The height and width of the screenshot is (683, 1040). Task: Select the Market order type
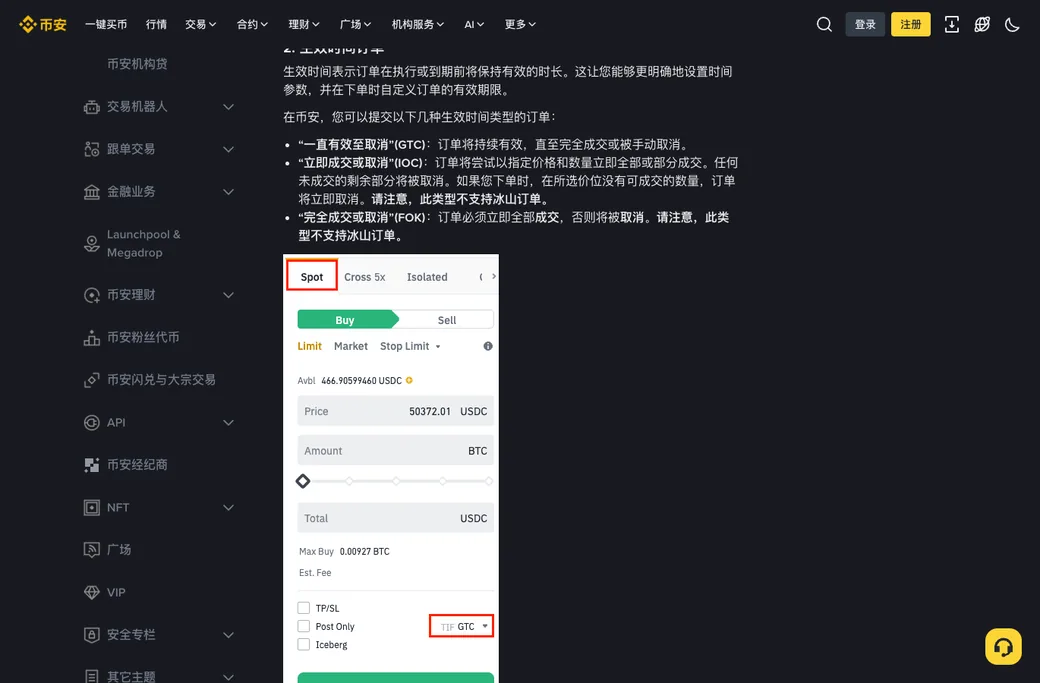click(x=351, y=346)
